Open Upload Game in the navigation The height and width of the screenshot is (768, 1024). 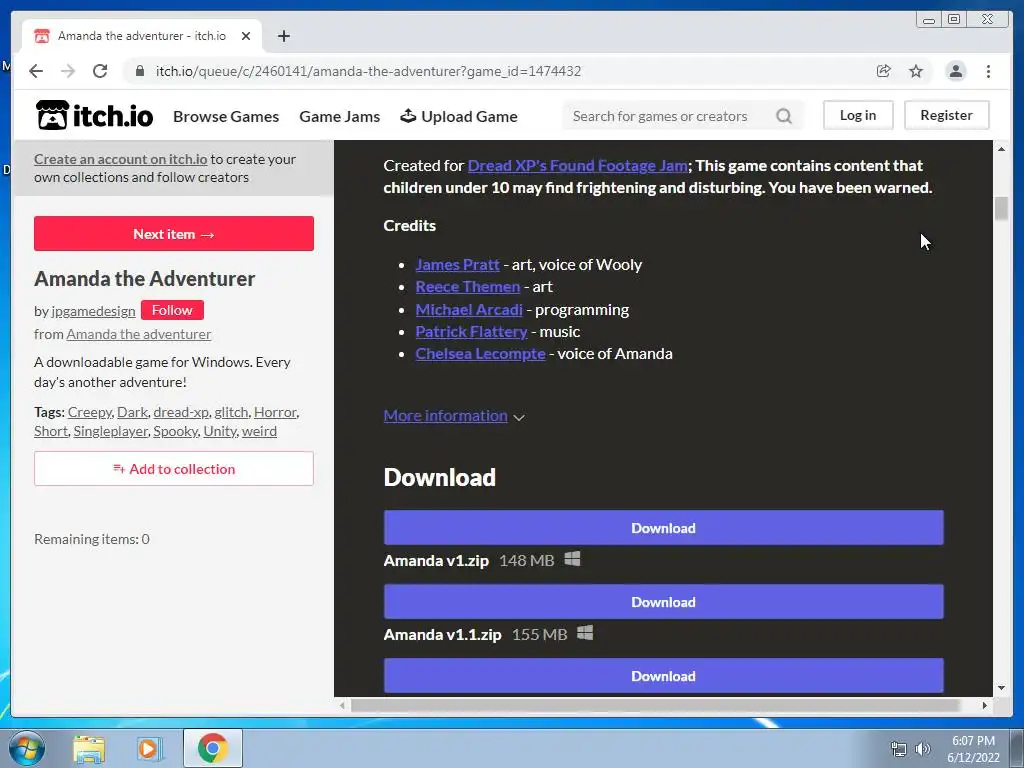pos(459,116)
